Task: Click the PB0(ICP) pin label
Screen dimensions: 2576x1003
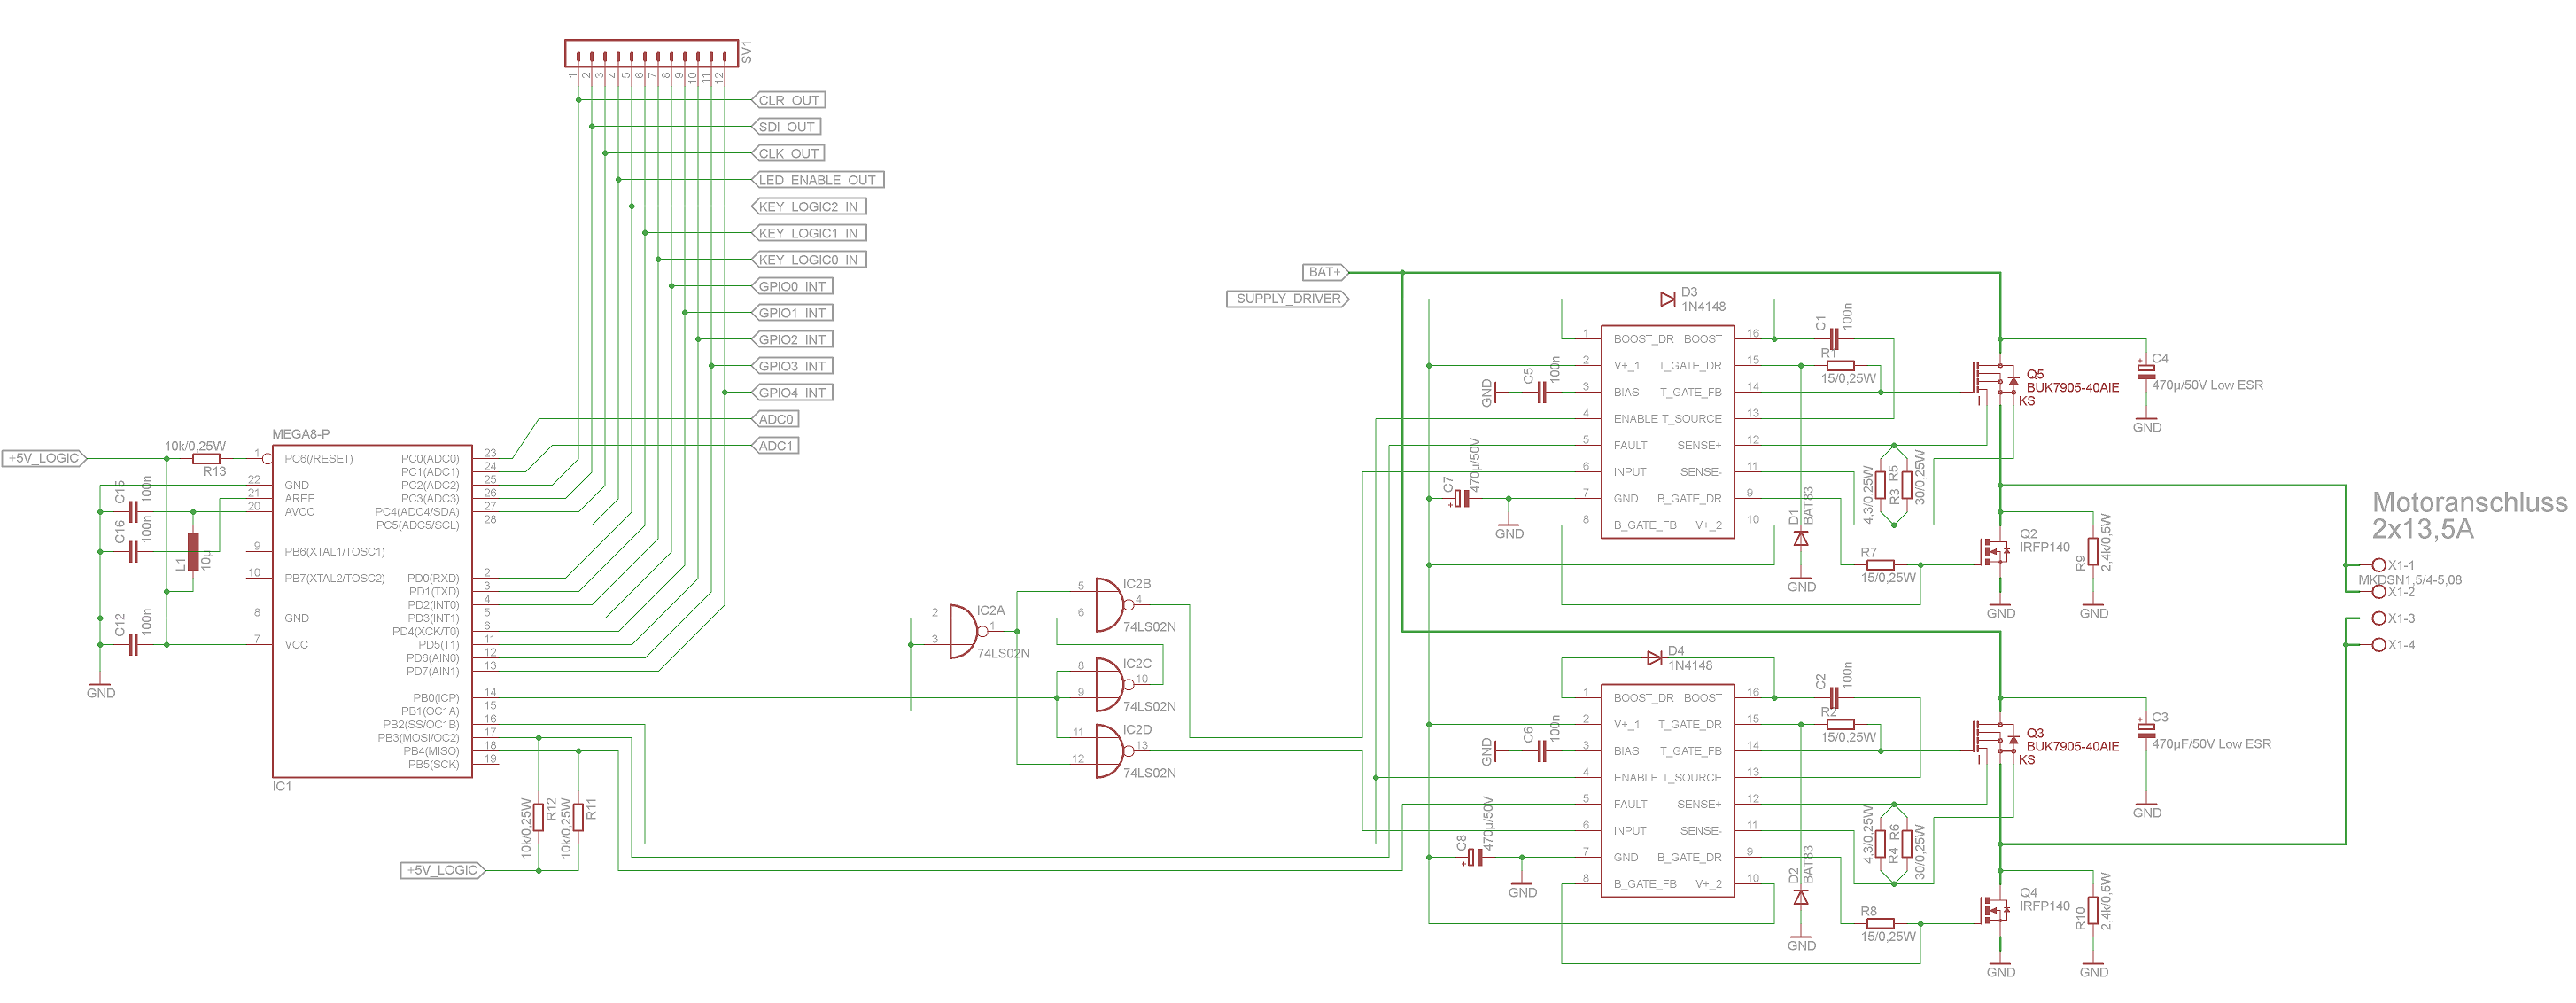Action: 435,698
